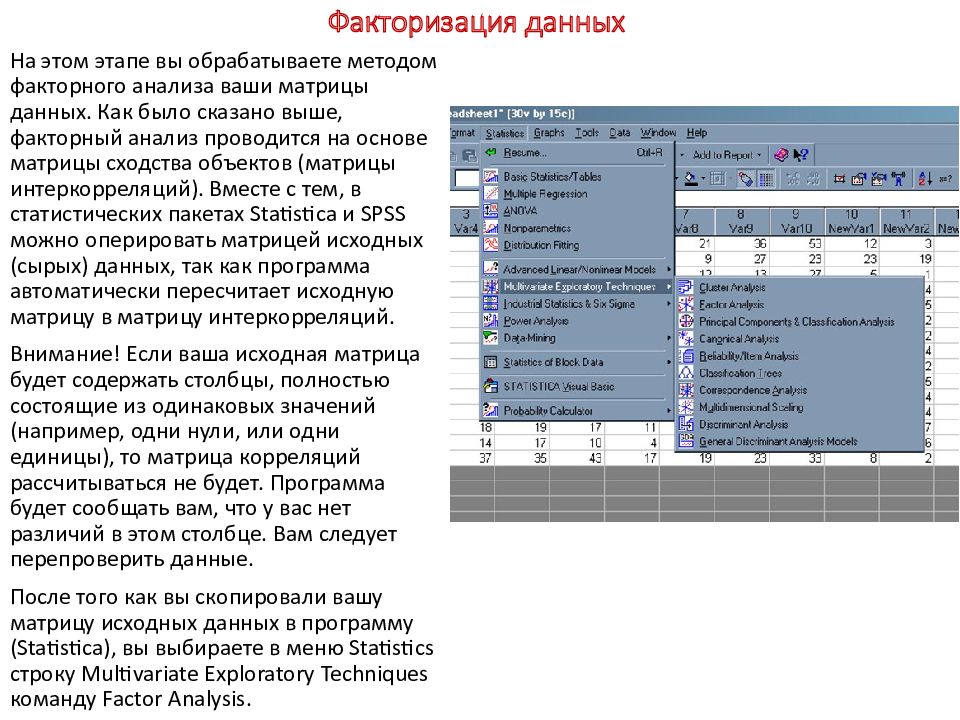Viewport: 960px width, 720px height.
Task: Click the STATISTICA help book icon
Action: (781, 155)
